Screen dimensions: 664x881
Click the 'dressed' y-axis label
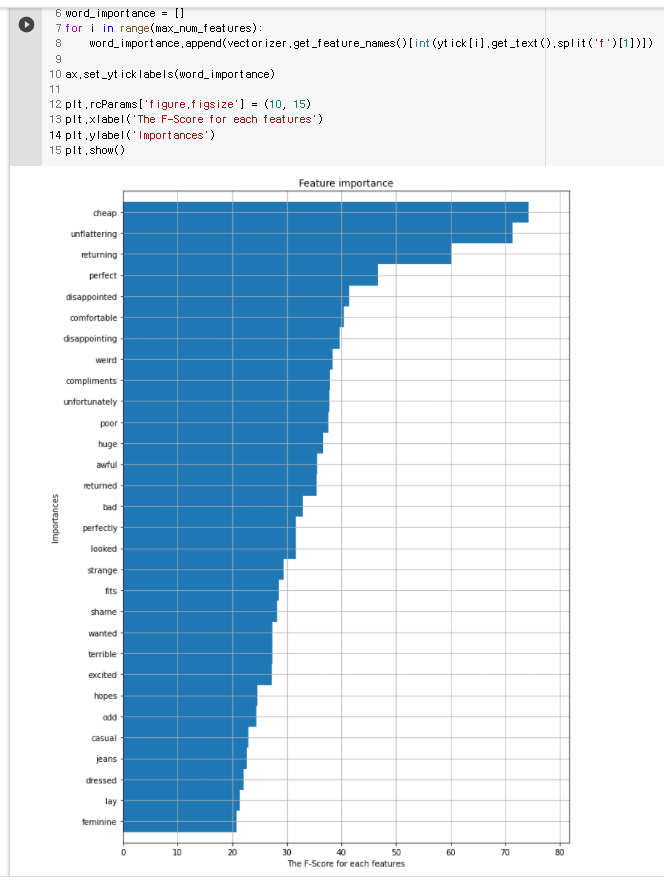click(101, 780)
